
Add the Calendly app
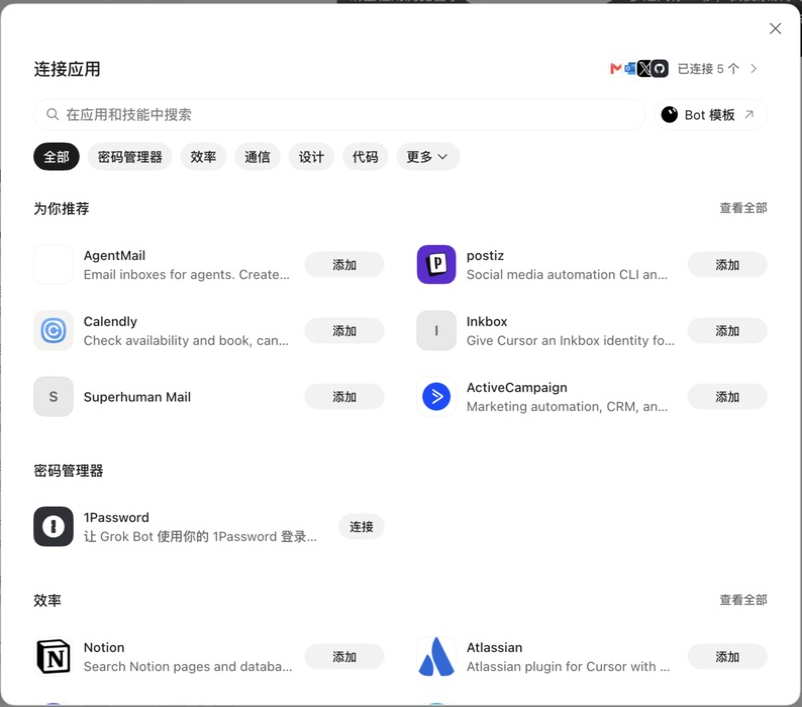pyautogui.click(x=344, y=330)
